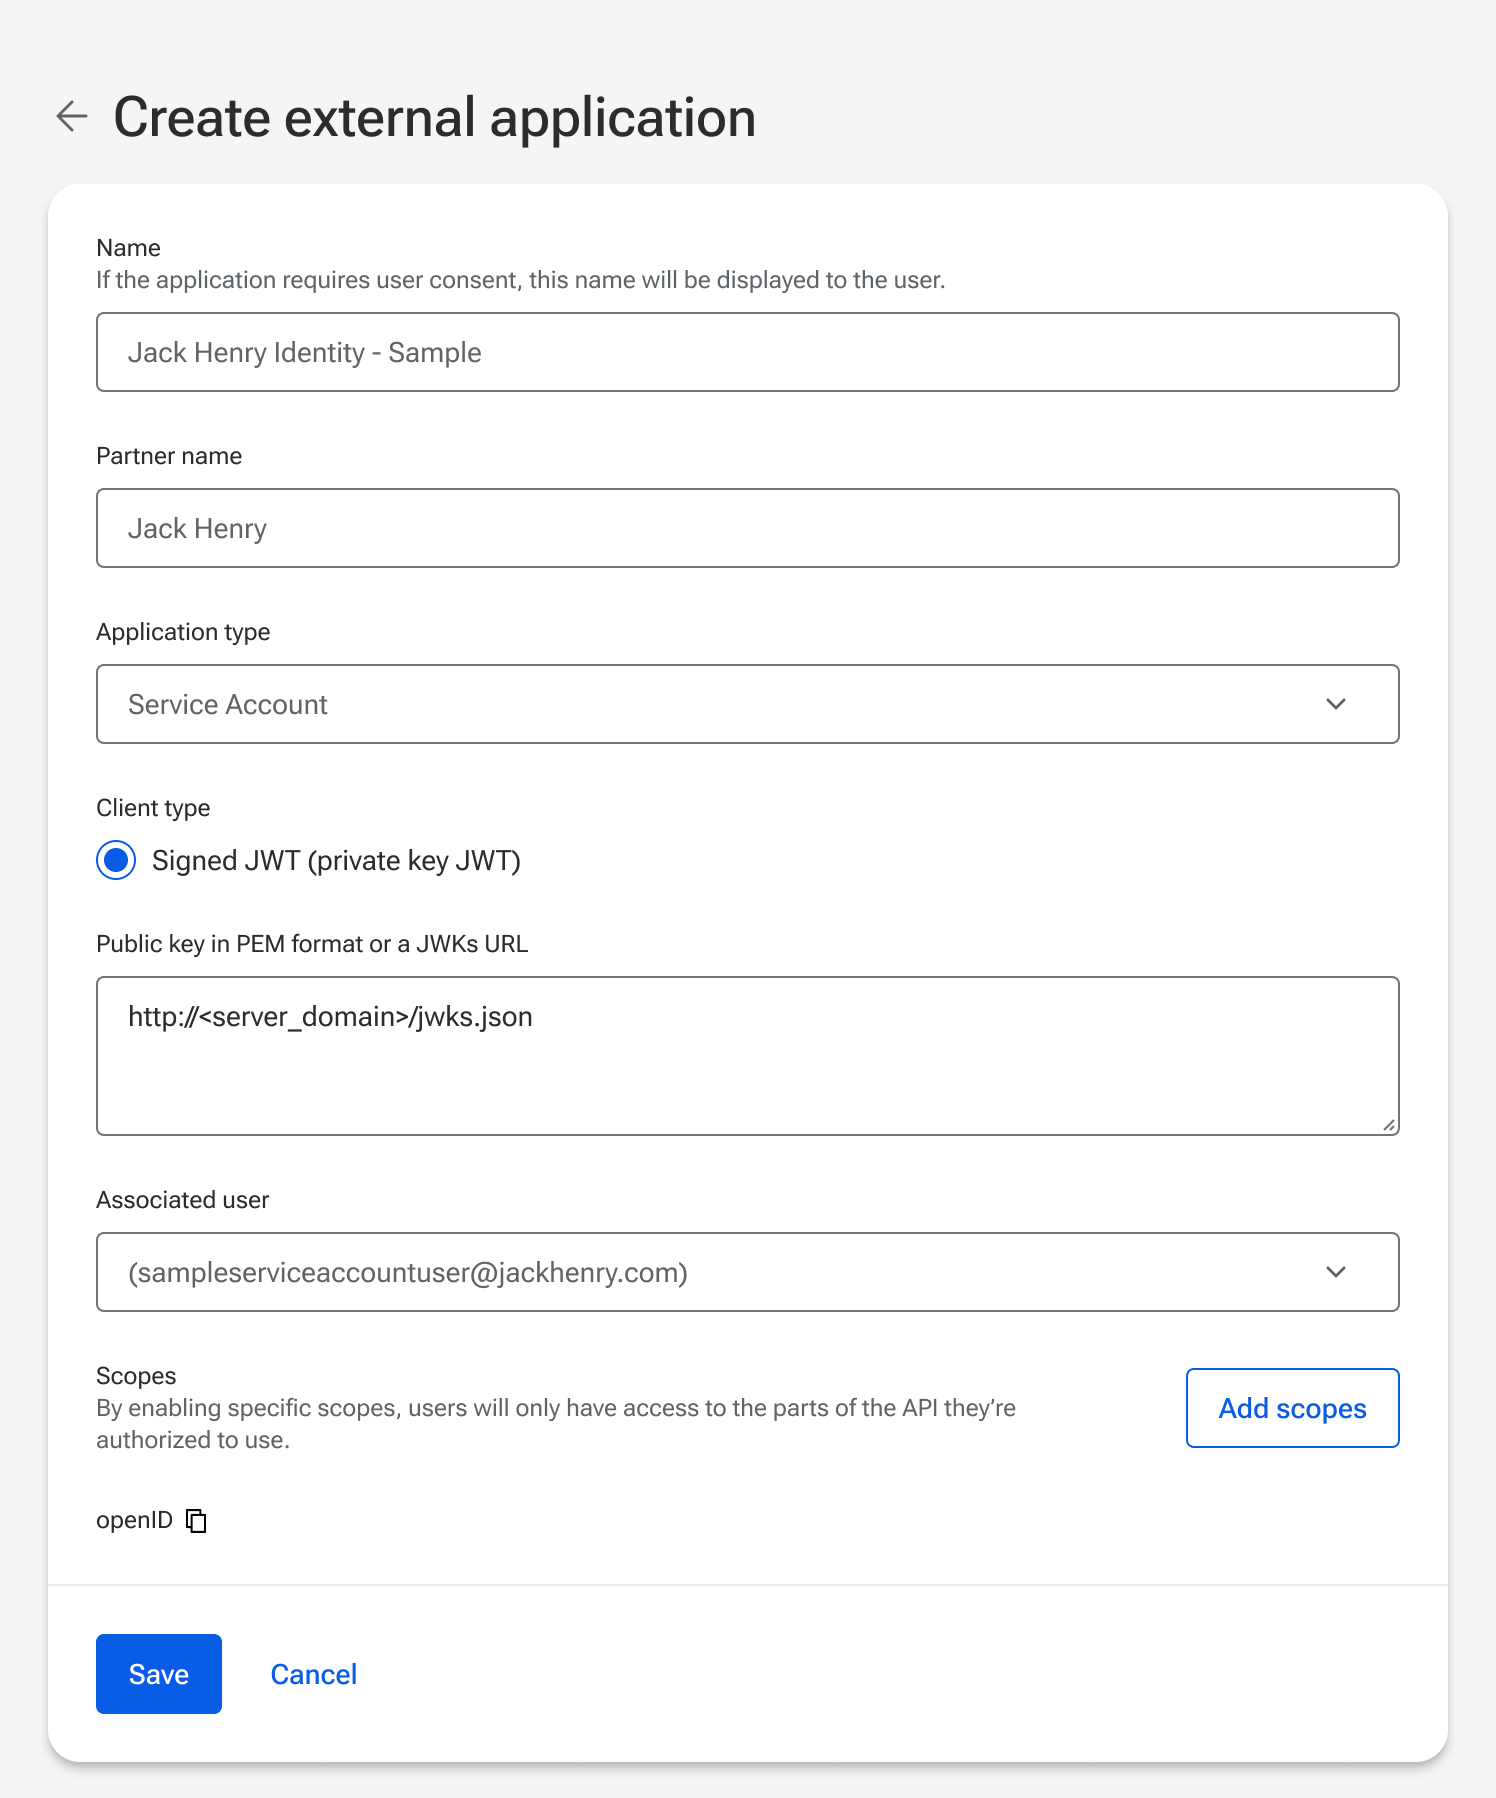Focus the Partner name input field
1496x1798 pixels.
point(748,528)
